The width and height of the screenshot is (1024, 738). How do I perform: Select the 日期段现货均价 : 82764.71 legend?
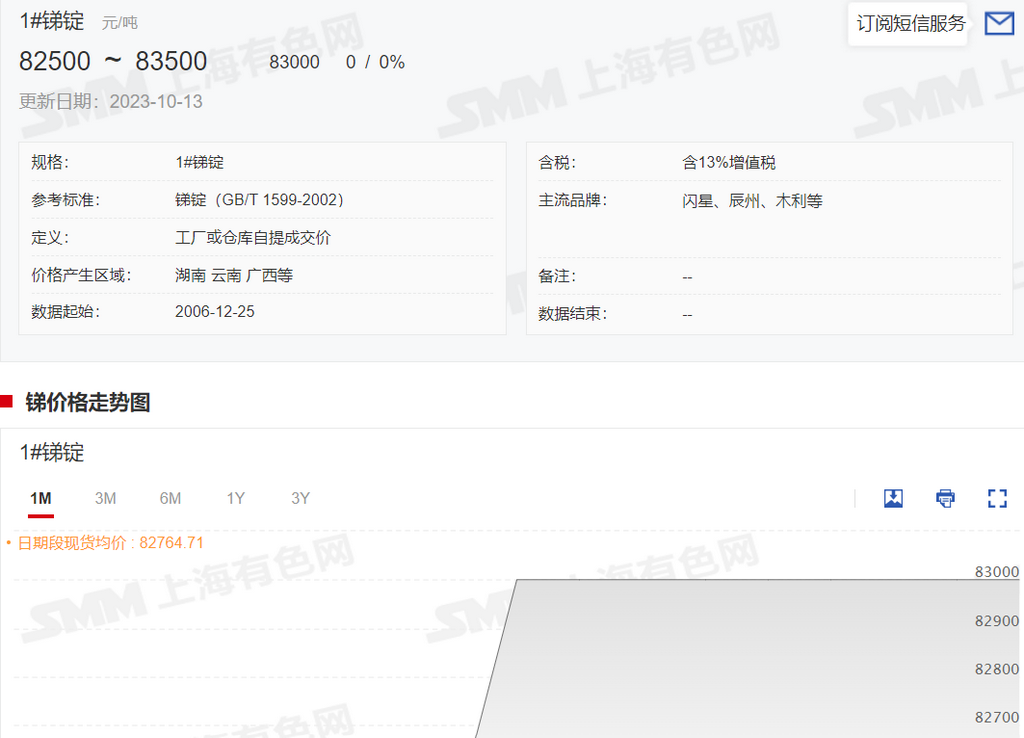coord(110,543)
